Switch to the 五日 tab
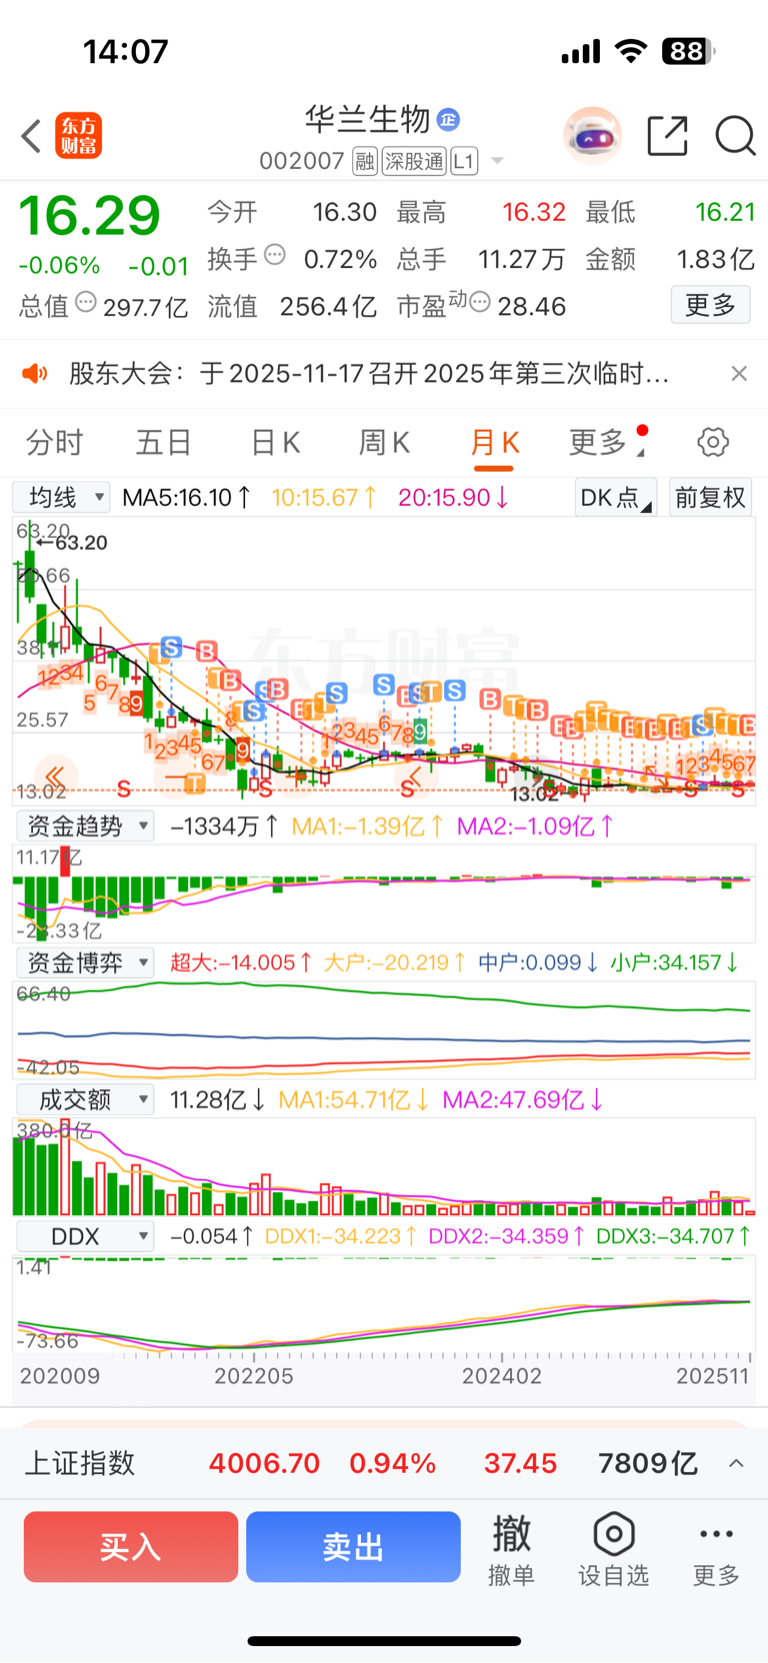The width and height of the screenshot is (768, 1663). [x=163, y=442]
